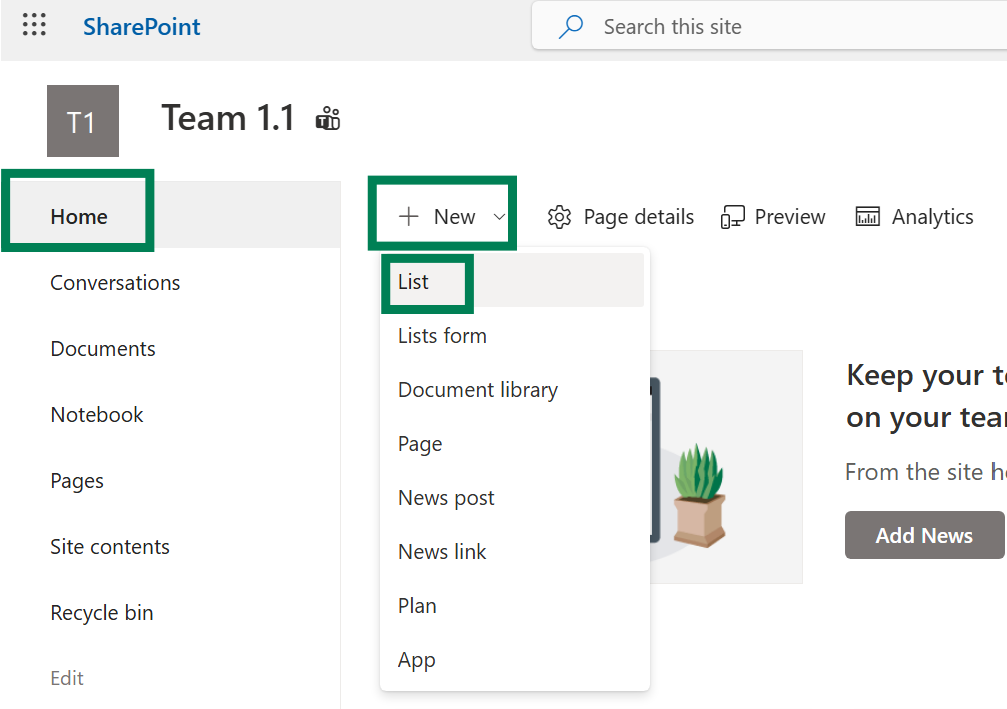Click the Preview devices icon
1007x709 pixels.
tap(732, 217)
